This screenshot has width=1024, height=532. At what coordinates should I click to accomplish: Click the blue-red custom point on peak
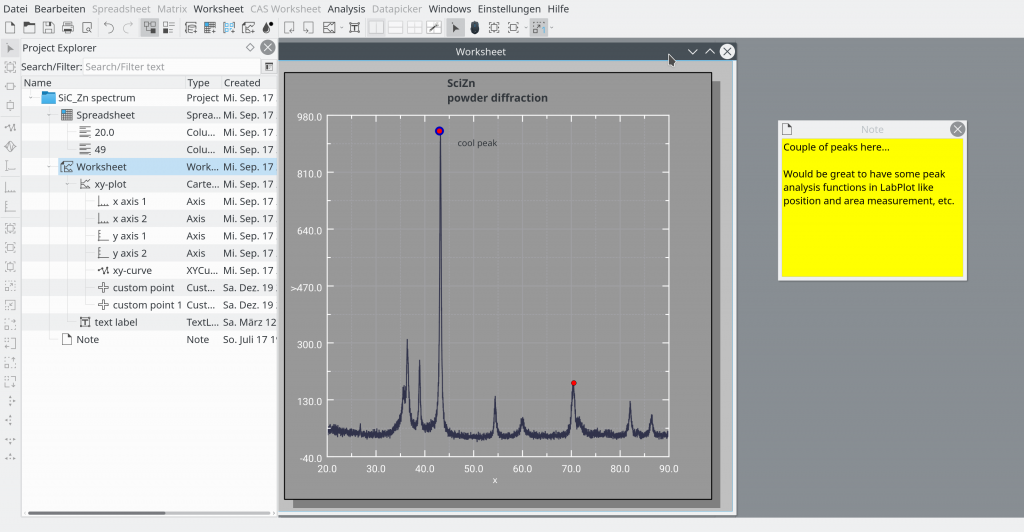pos(440,131)
